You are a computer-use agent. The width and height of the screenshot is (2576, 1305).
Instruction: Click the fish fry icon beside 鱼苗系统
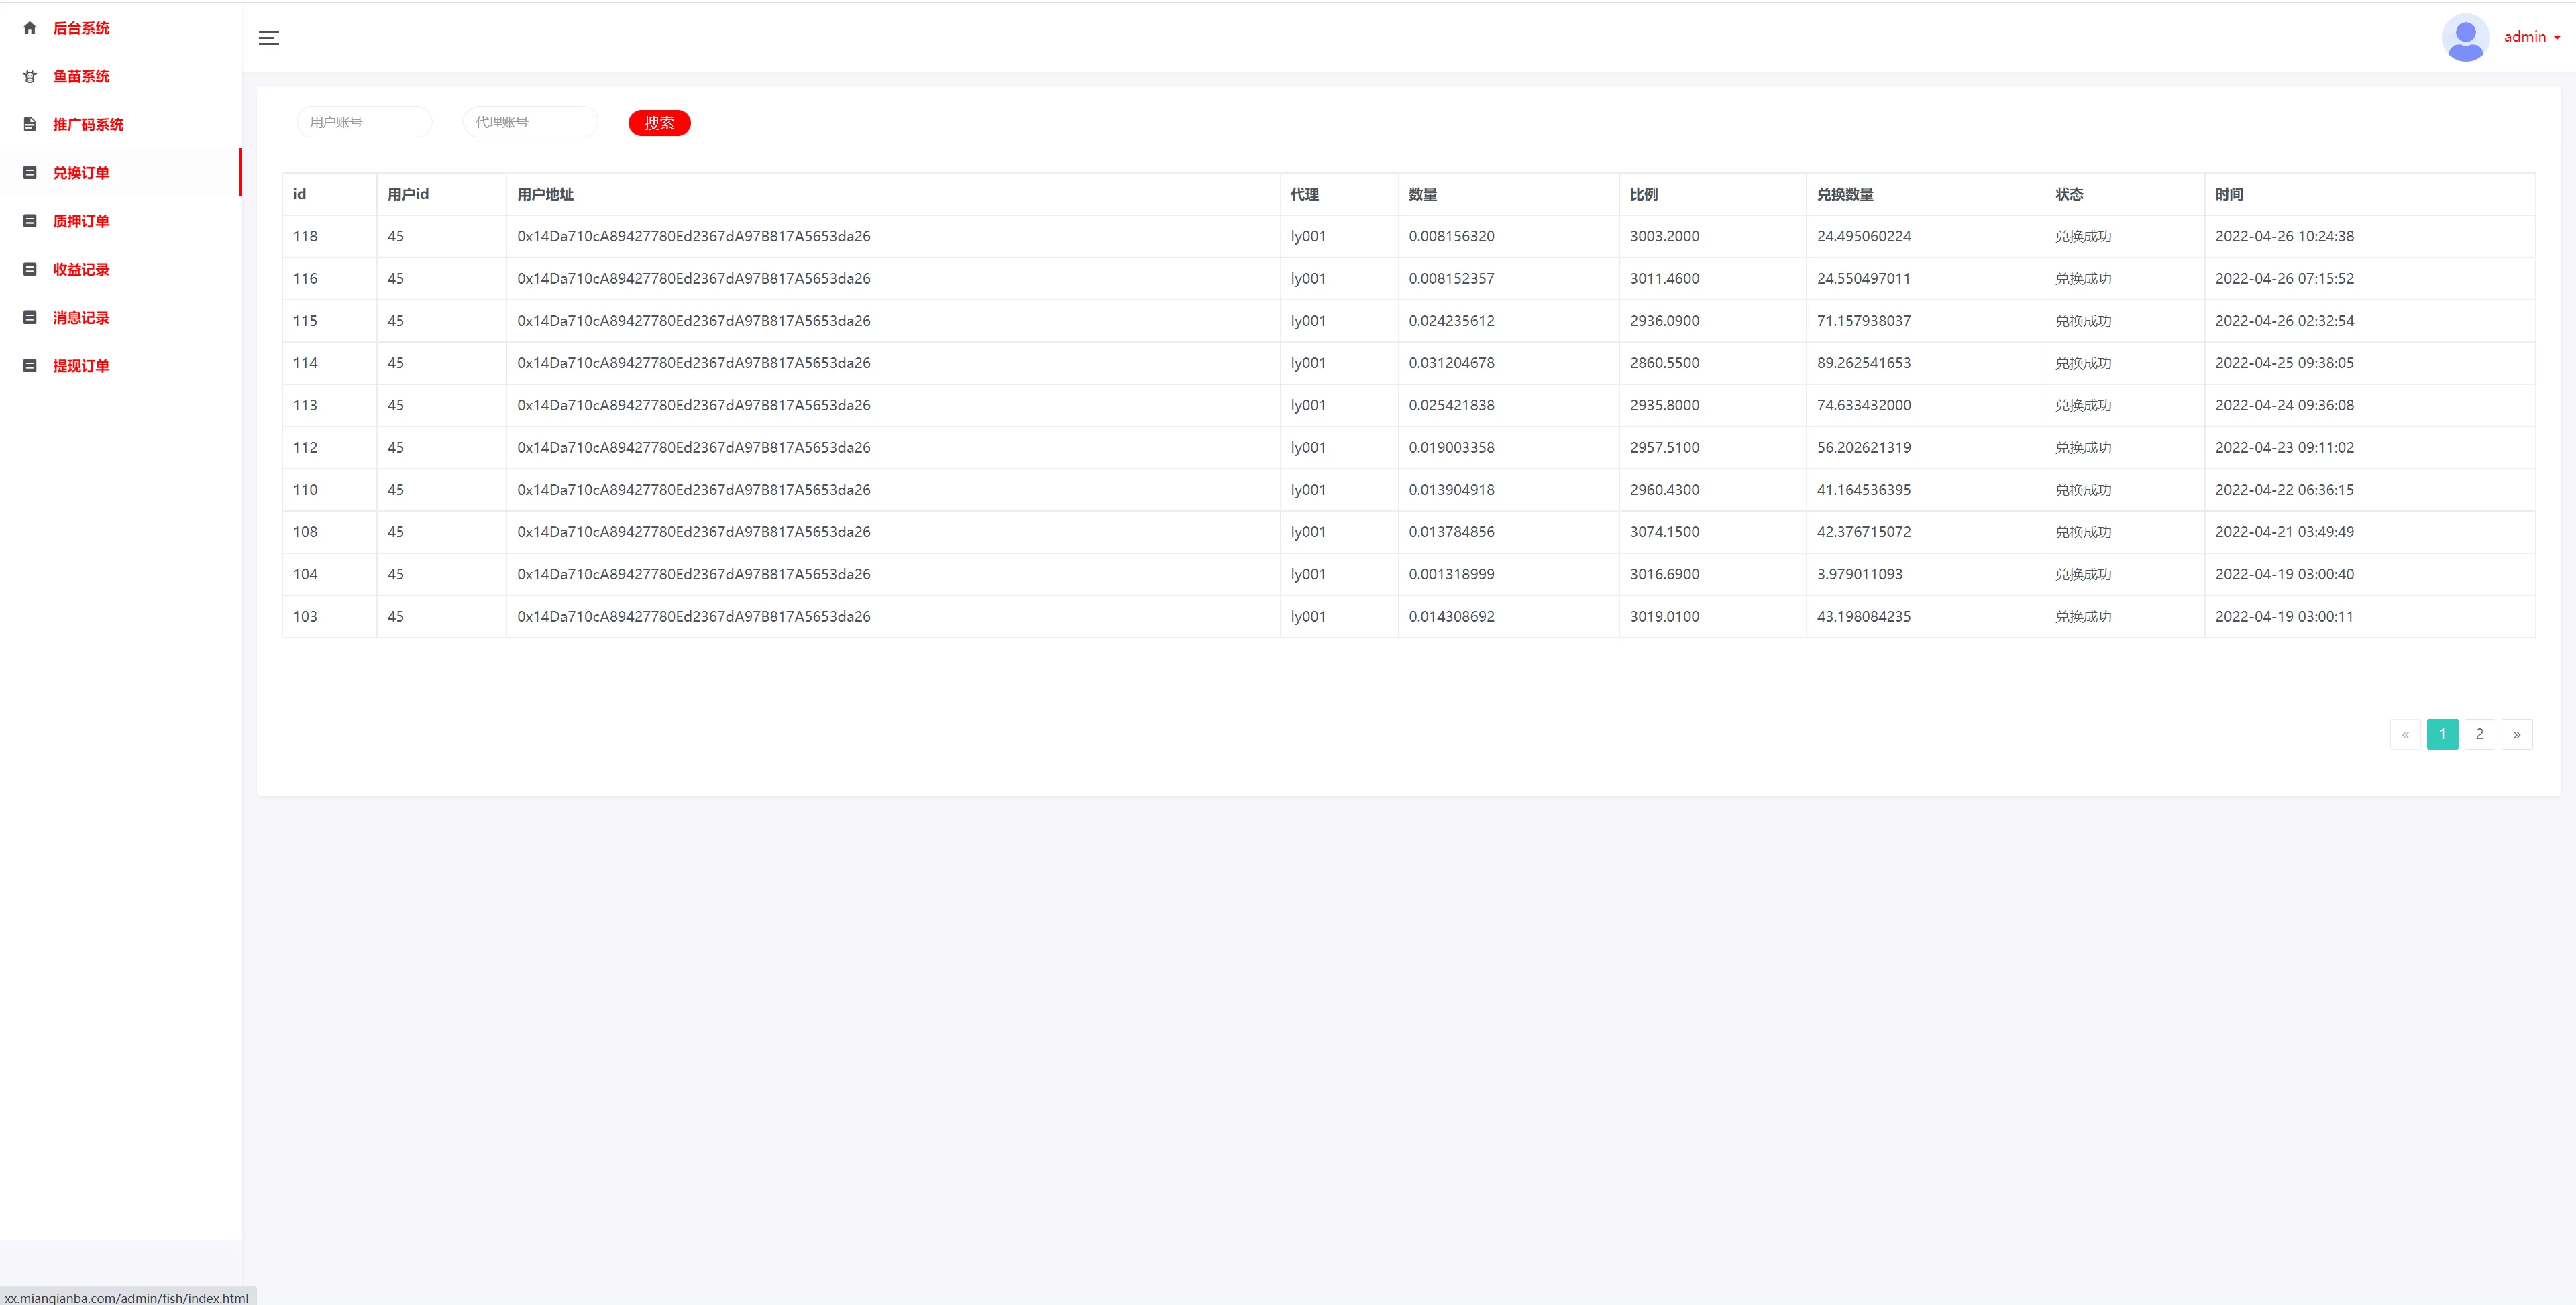(x=30, y=77)
